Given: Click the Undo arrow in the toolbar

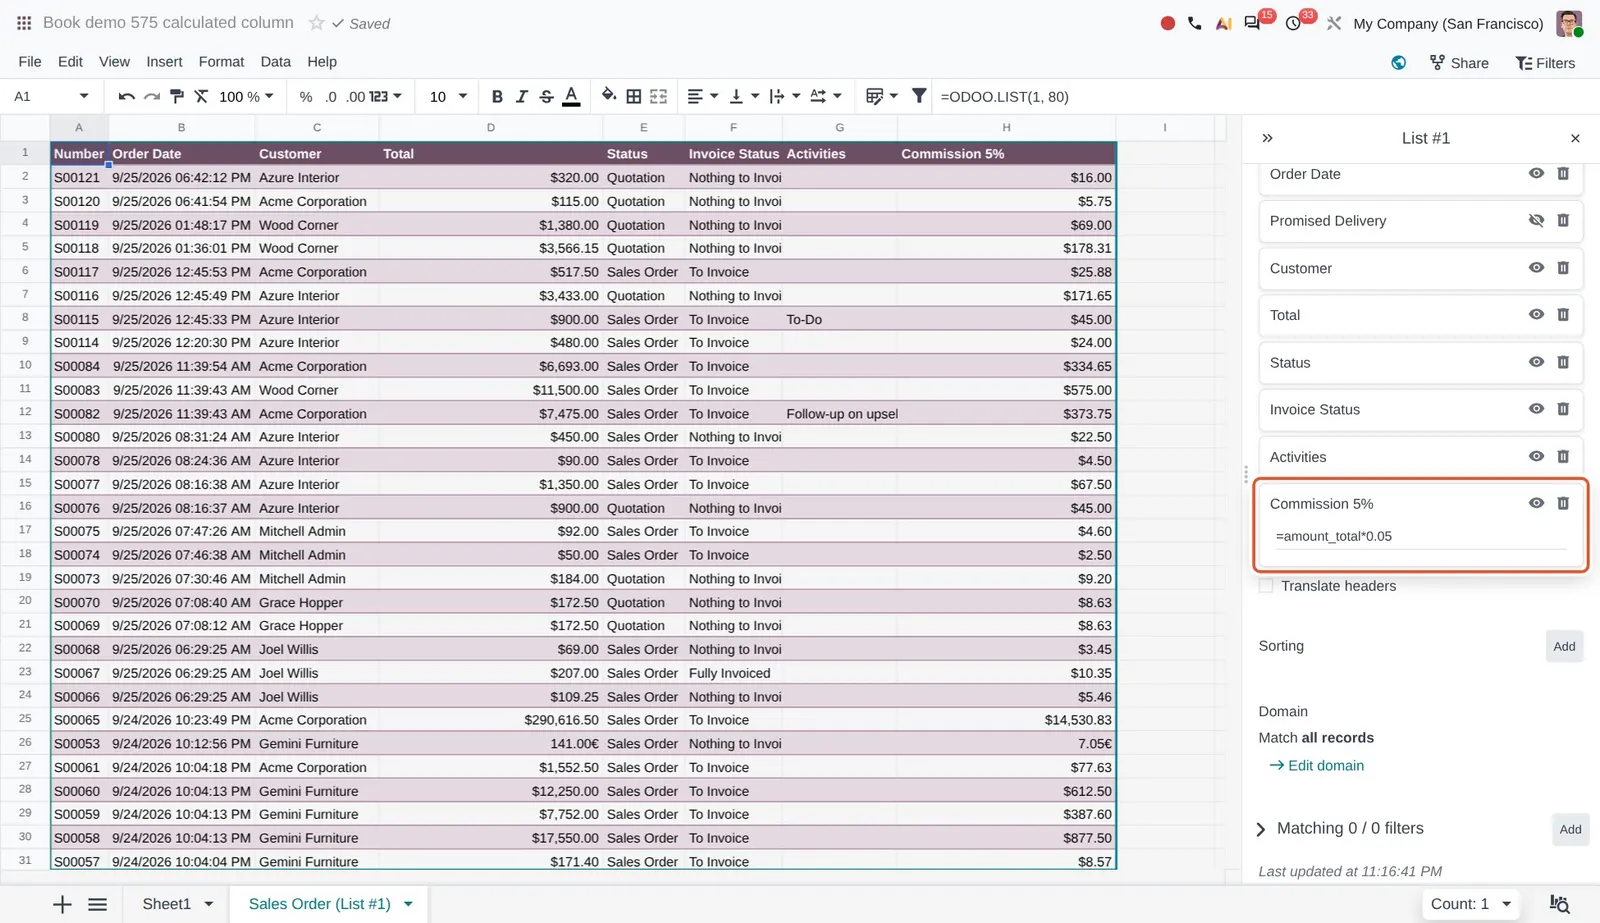Looking at the screenshot, I should 126,96.
